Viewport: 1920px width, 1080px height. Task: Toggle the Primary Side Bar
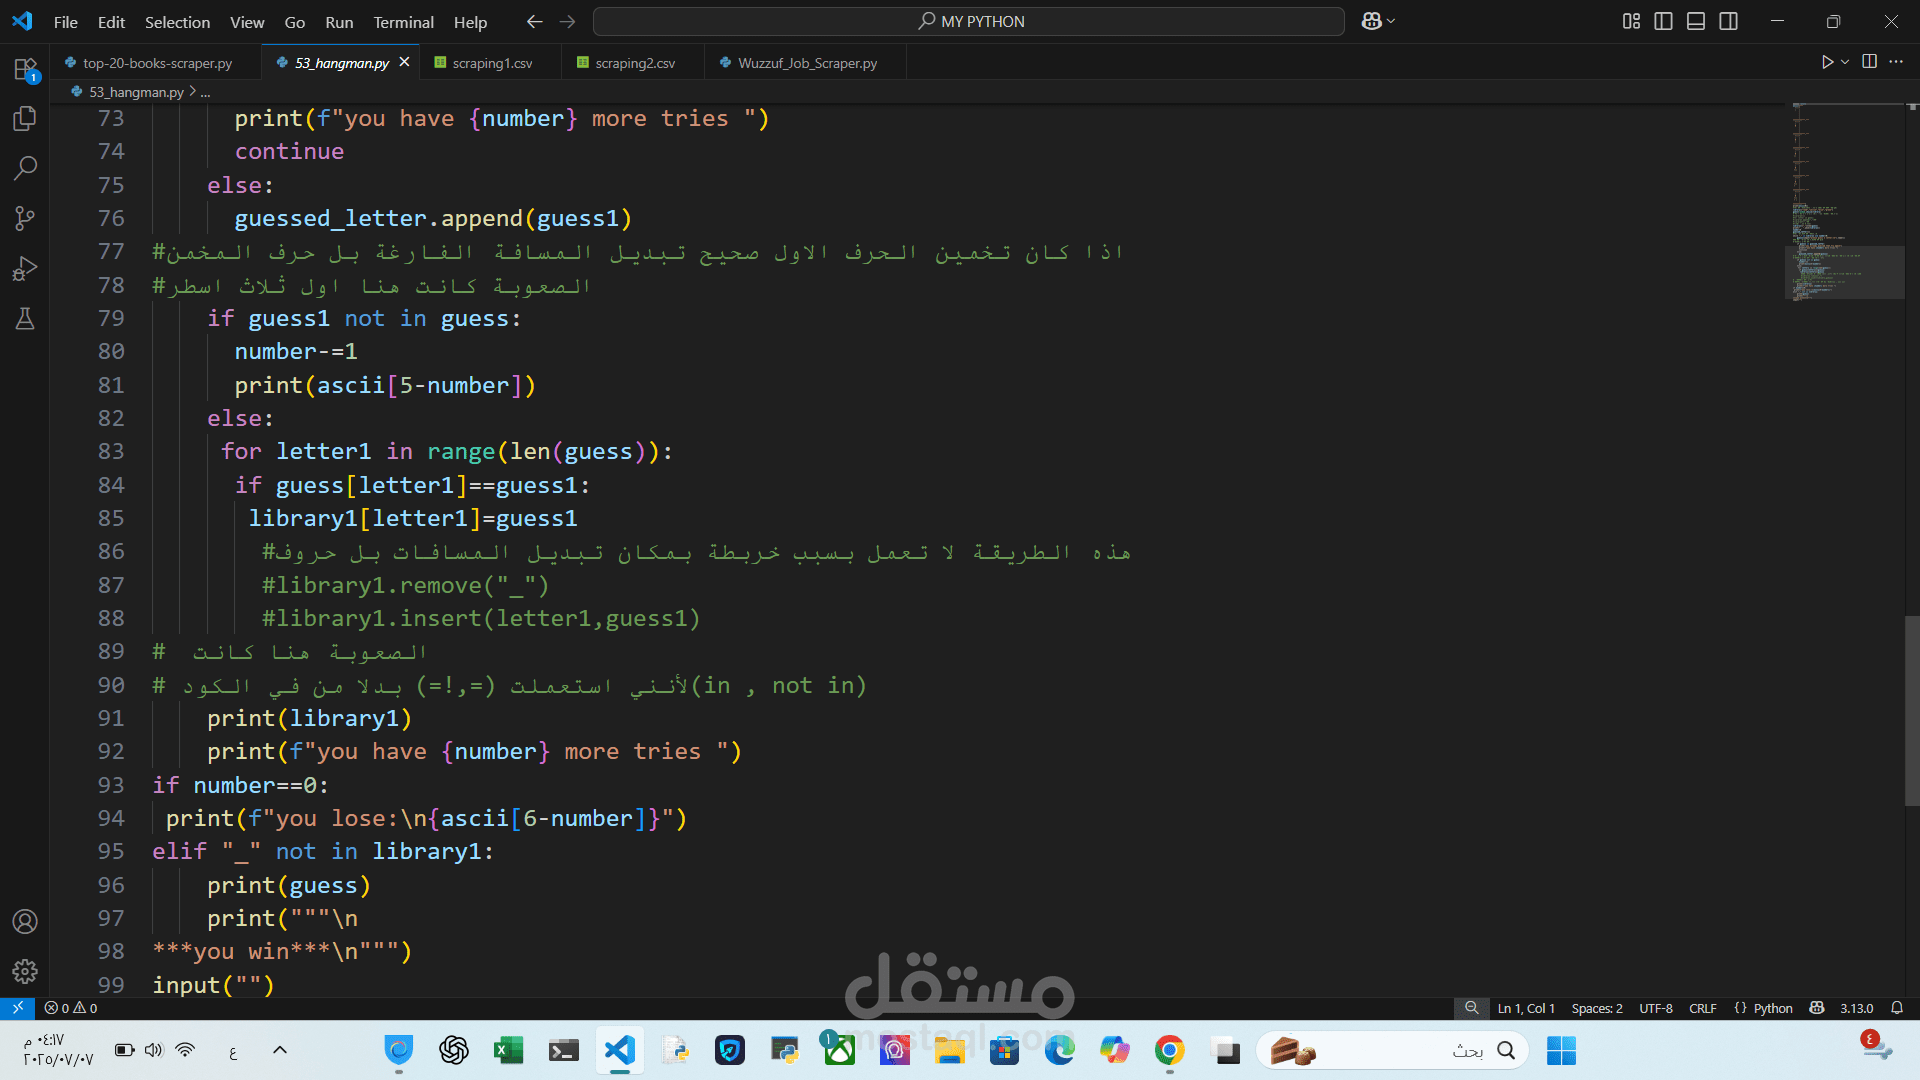[x=1664, y=21]
